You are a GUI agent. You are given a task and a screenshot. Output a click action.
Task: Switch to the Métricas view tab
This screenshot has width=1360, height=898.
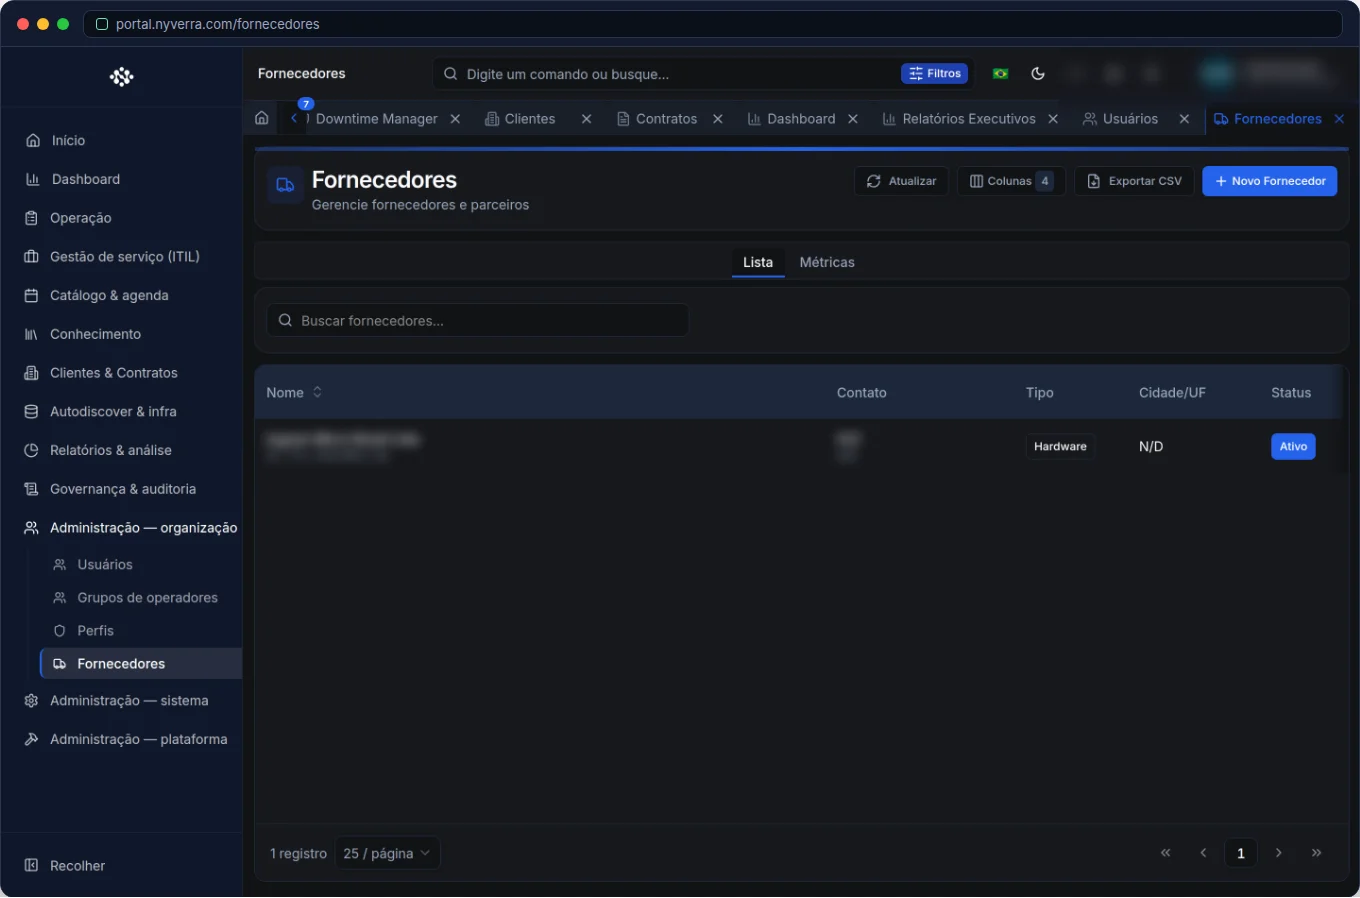click(827, 262)
